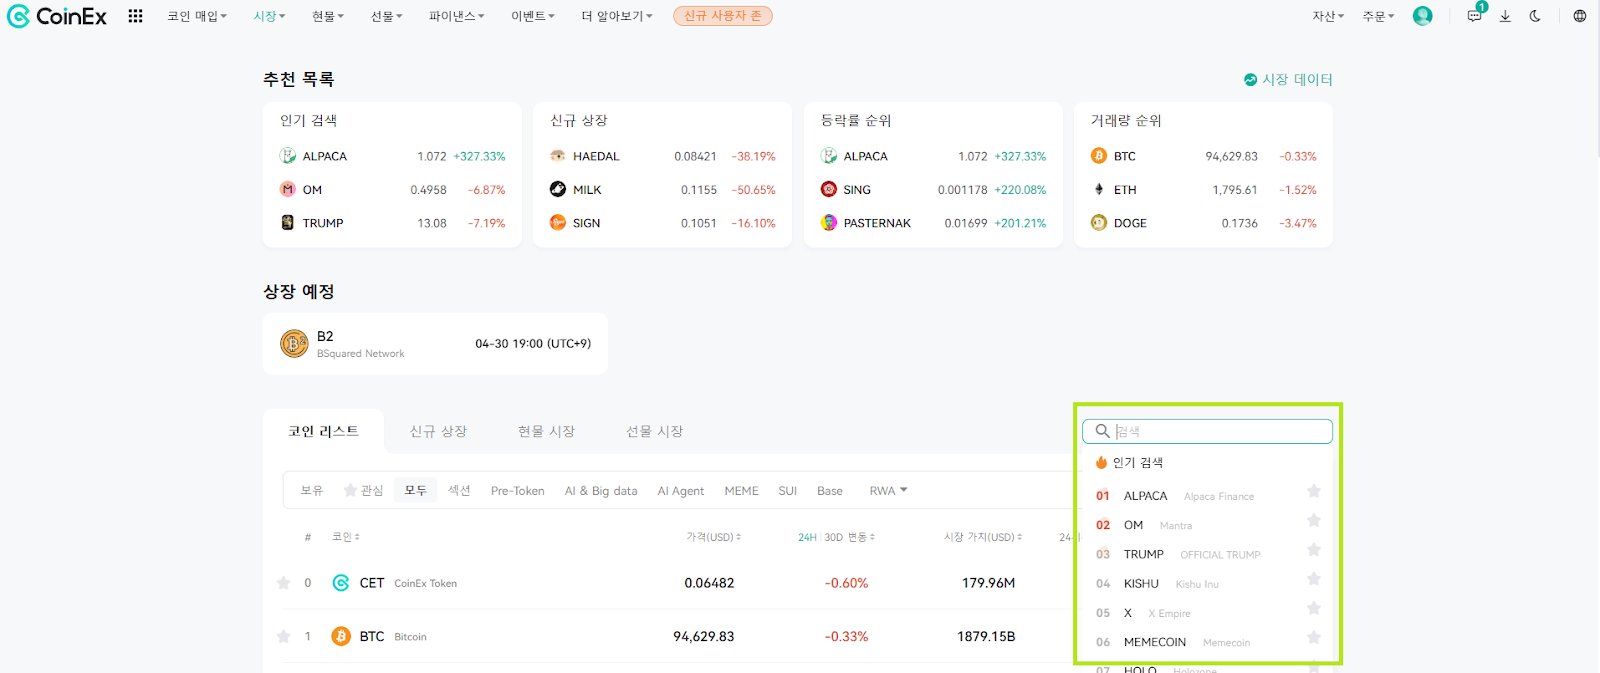This screenshot has width=1600, height=673.
Task: Expand the 이벤트 menu
Action: [x=533, y=16]
